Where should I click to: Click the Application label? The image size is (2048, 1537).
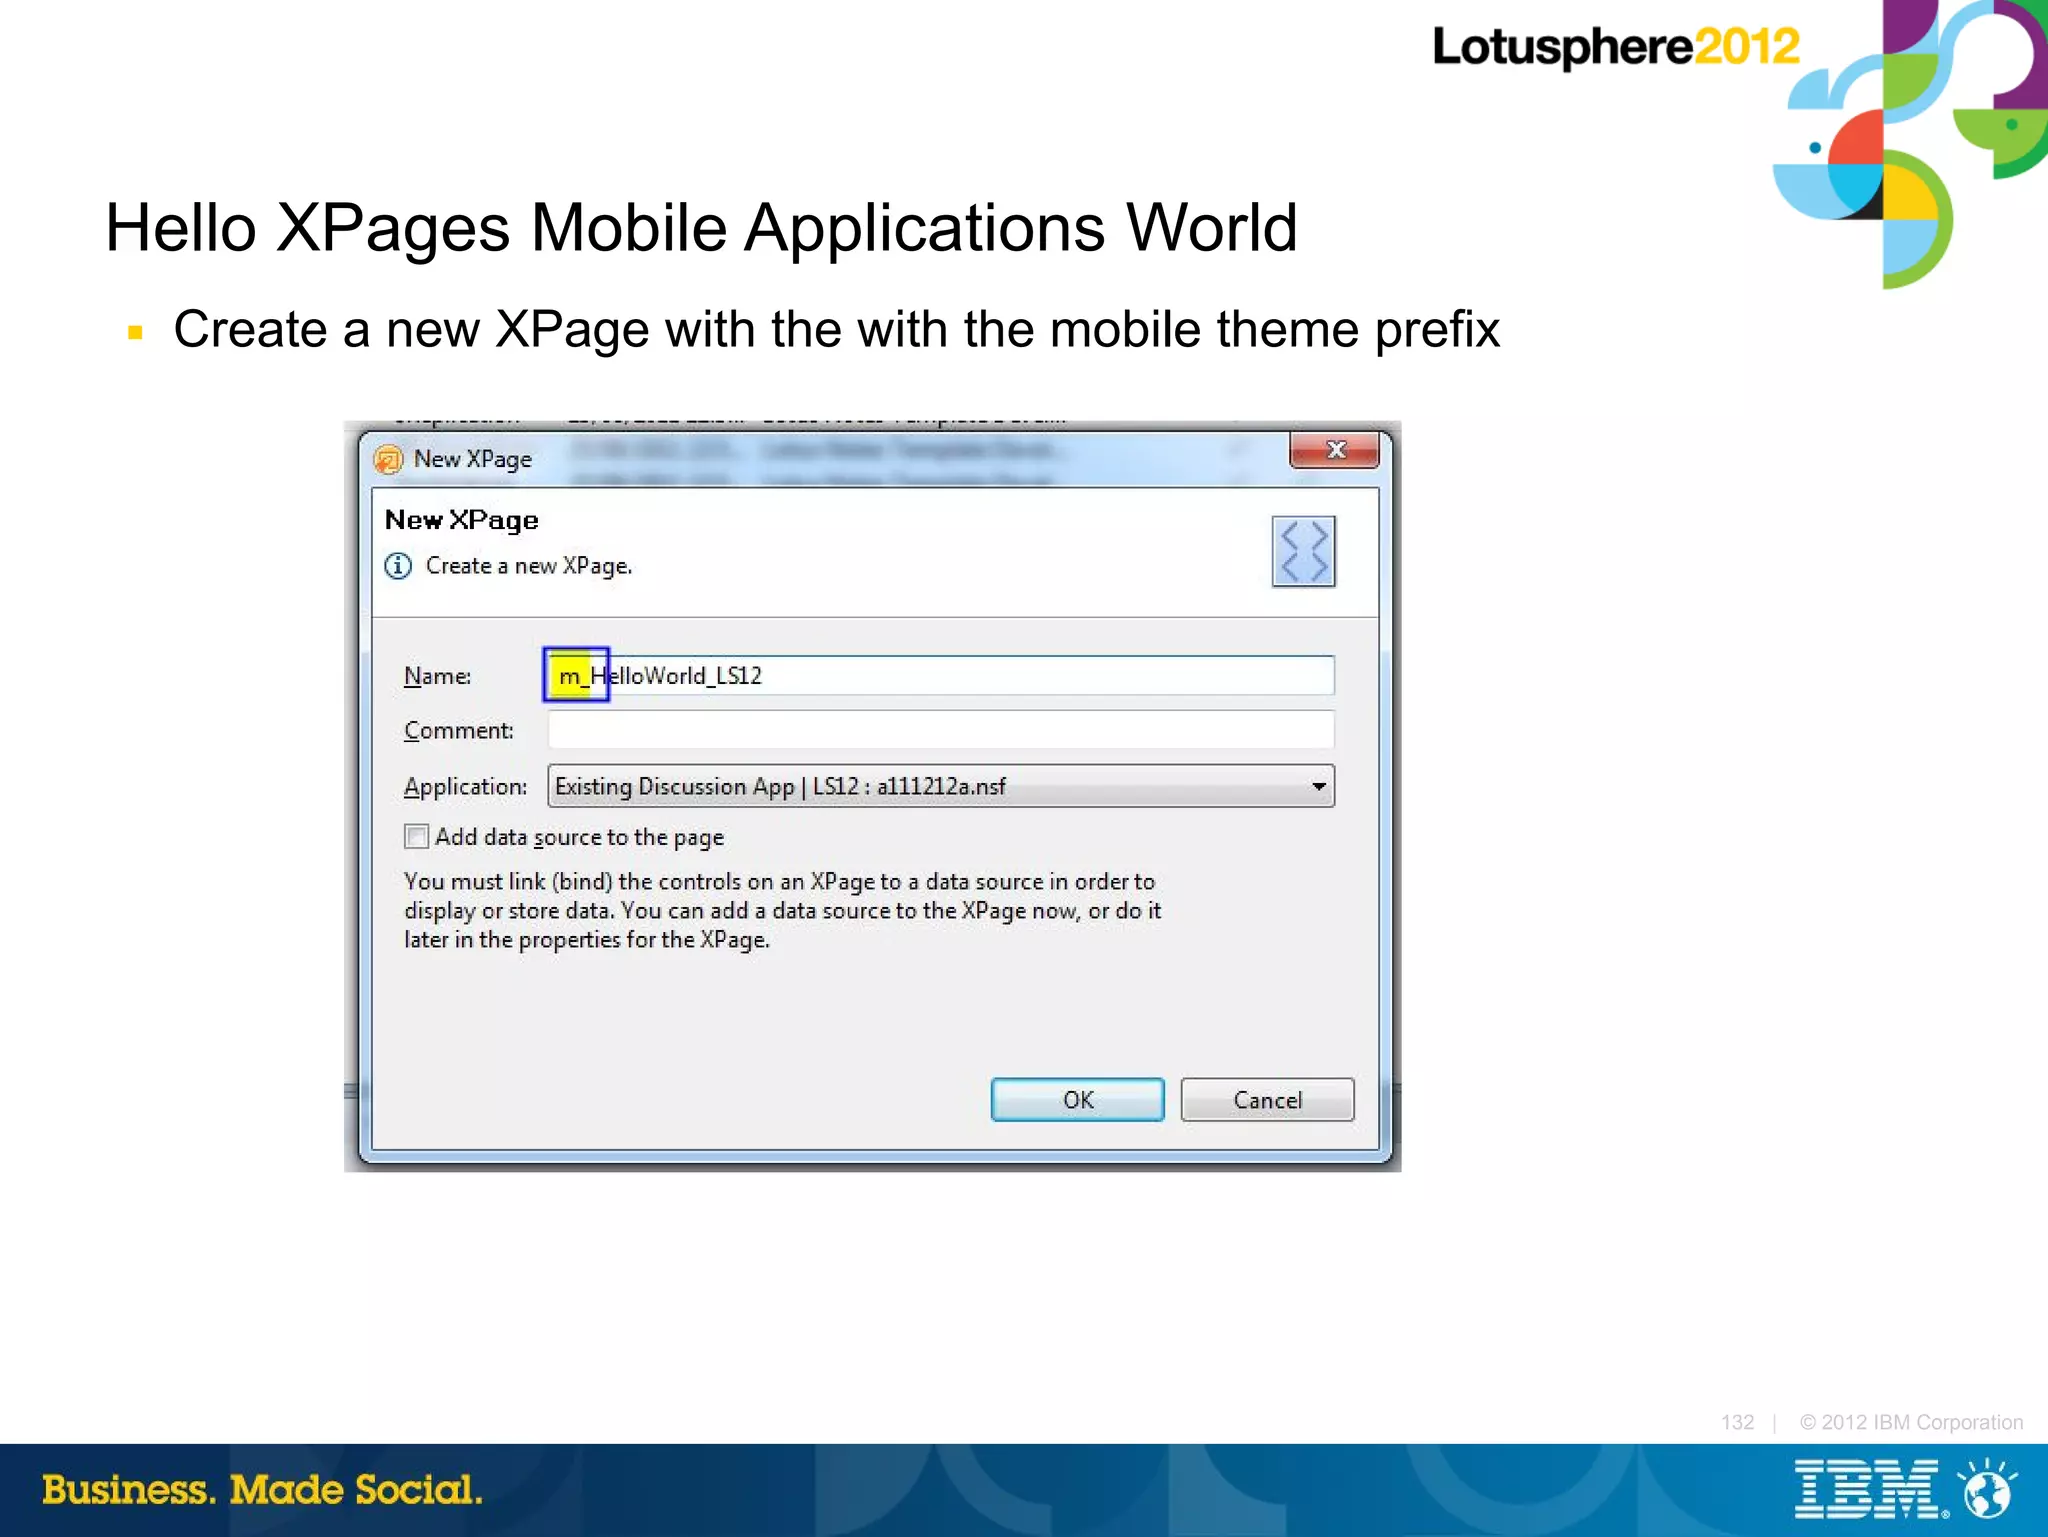pyautogui.click(x=465, y=787)
